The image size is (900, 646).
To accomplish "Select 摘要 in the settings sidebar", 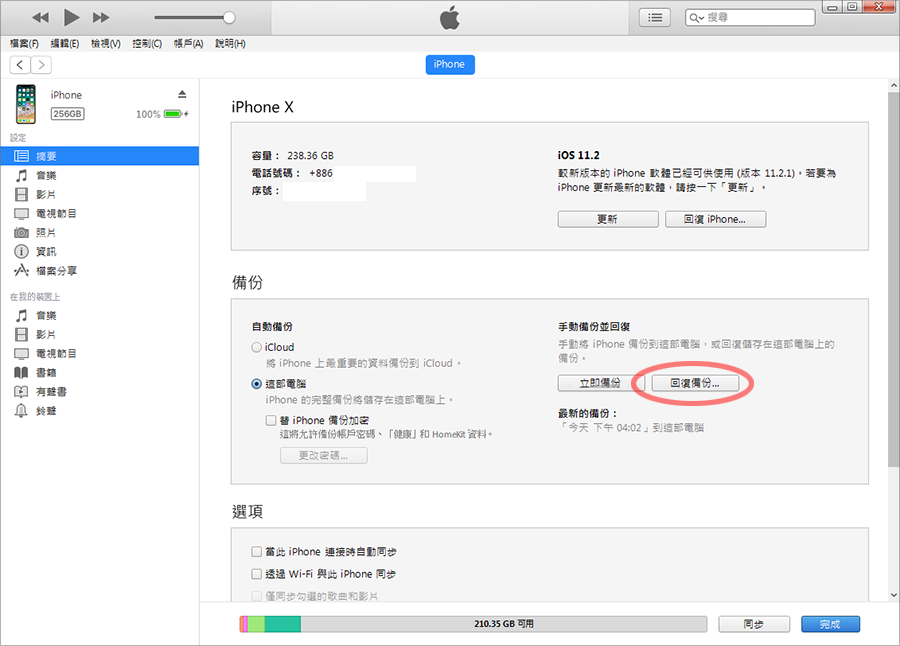I will (x=100, y=156).
